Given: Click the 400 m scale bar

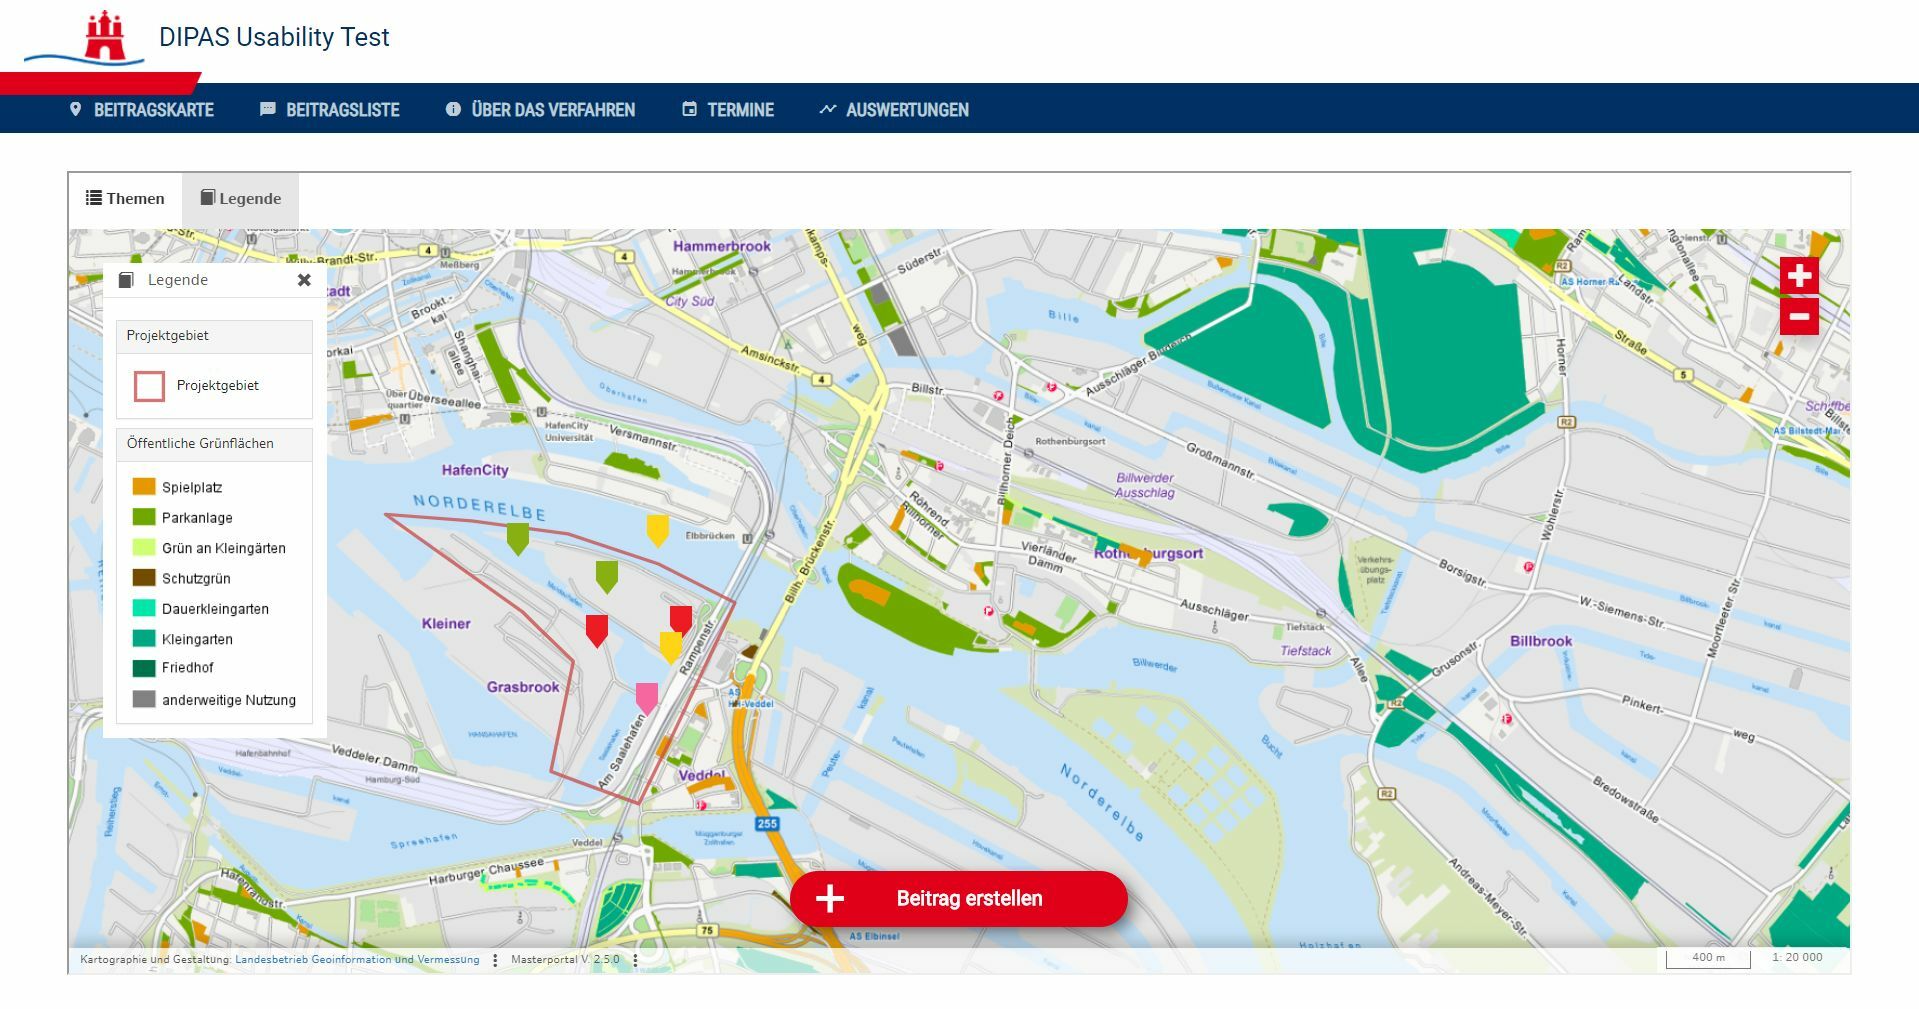Looking at the screenshot, I should click(x=1708, y=958).
